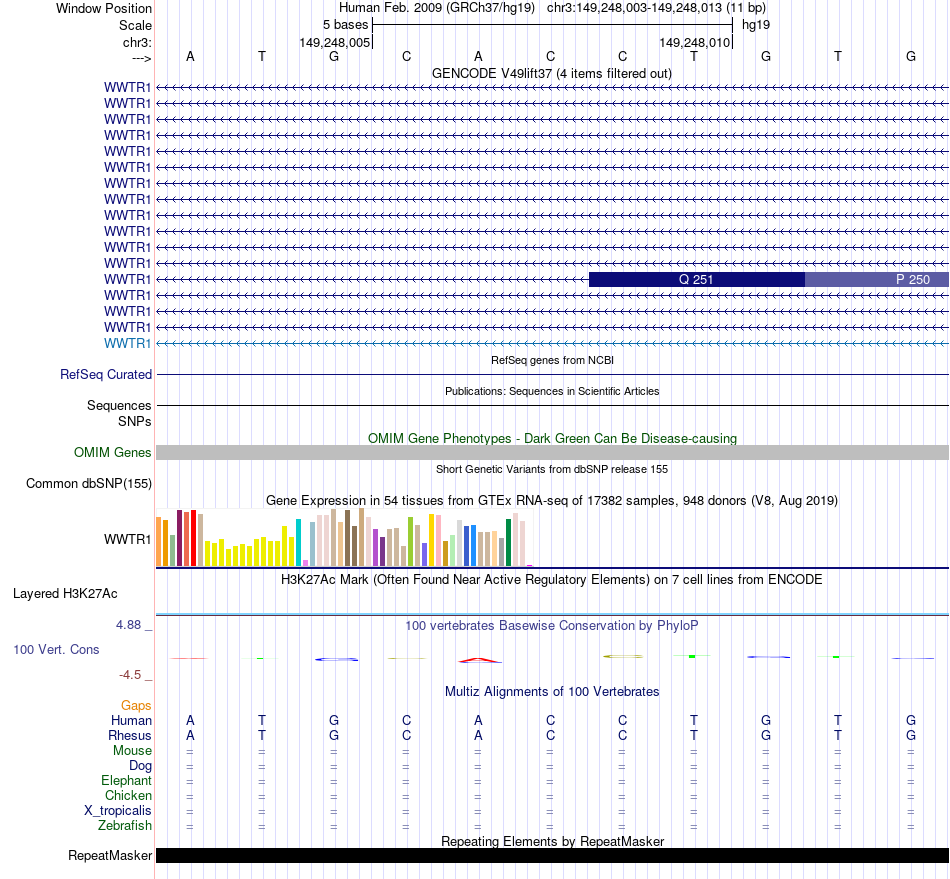Click the Layered H3K27Ac label

point(65,594)
